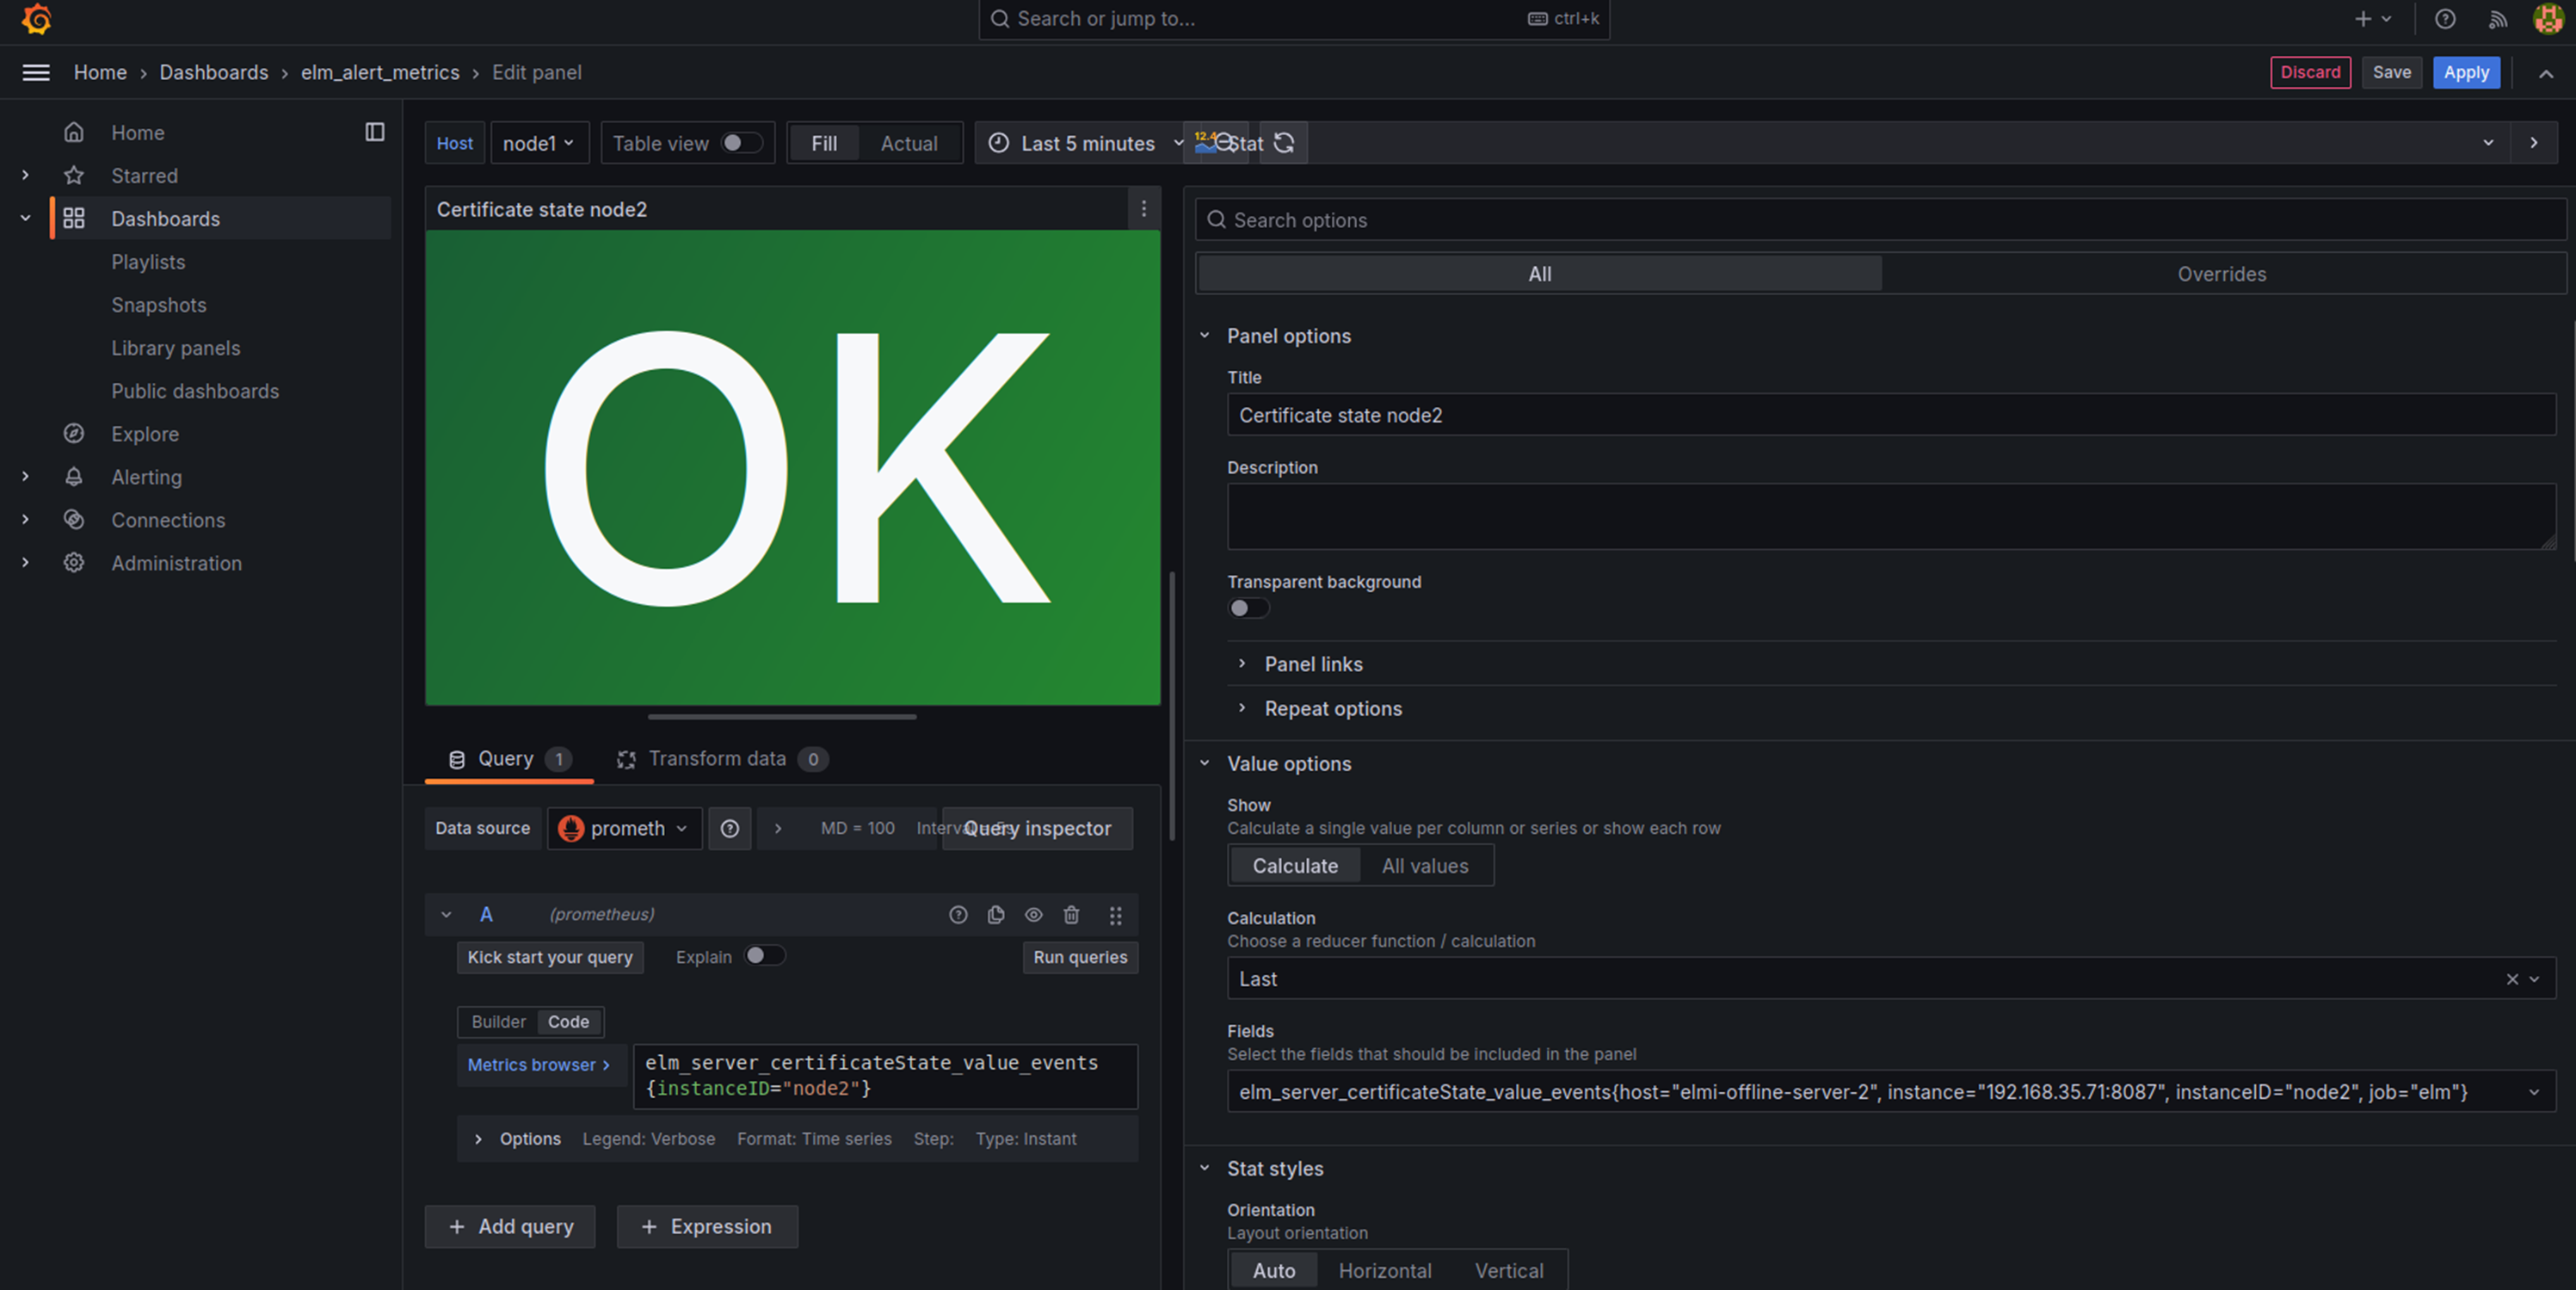This screenshot has width=2576, height=1290.
Task: Toggle query A visibility eye icon
Action: 1034,915
